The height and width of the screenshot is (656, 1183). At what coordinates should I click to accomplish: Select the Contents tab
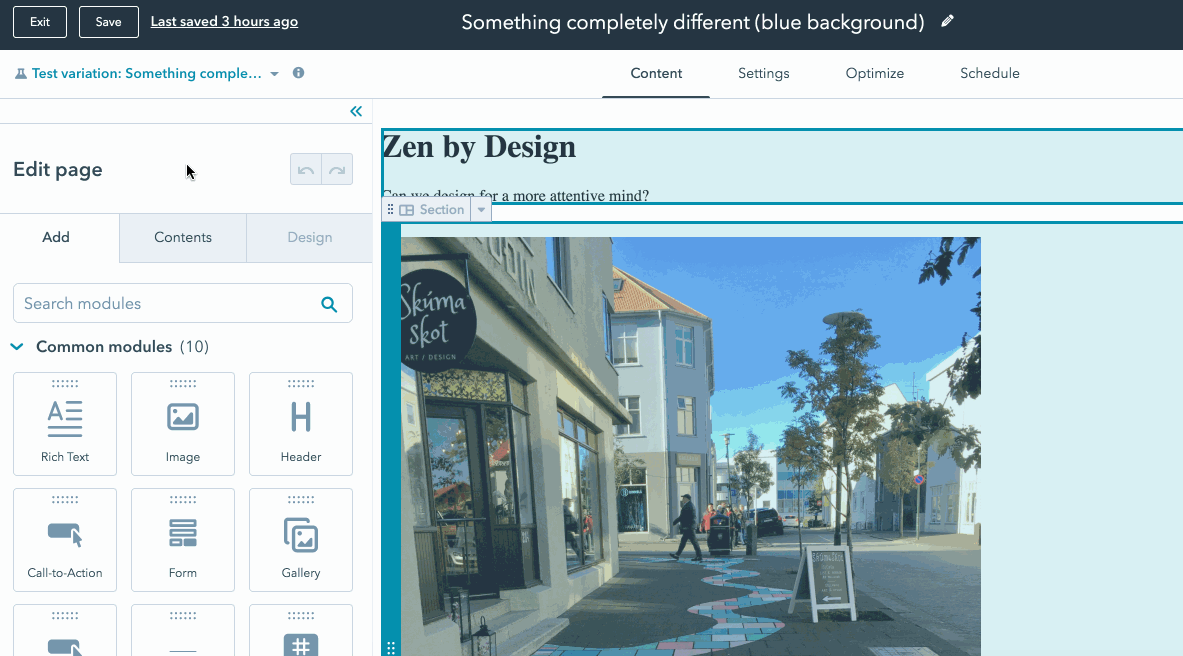pyautogui.click(x=183, y=237)
